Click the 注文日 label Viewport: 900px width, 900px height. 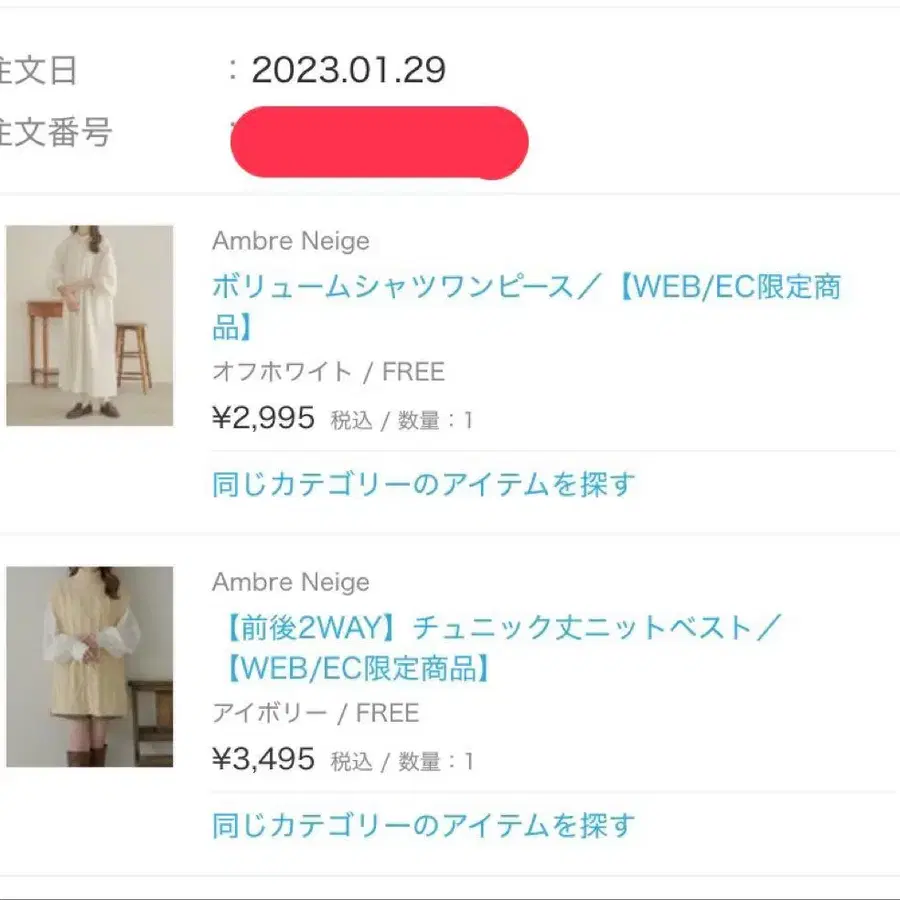38,70
